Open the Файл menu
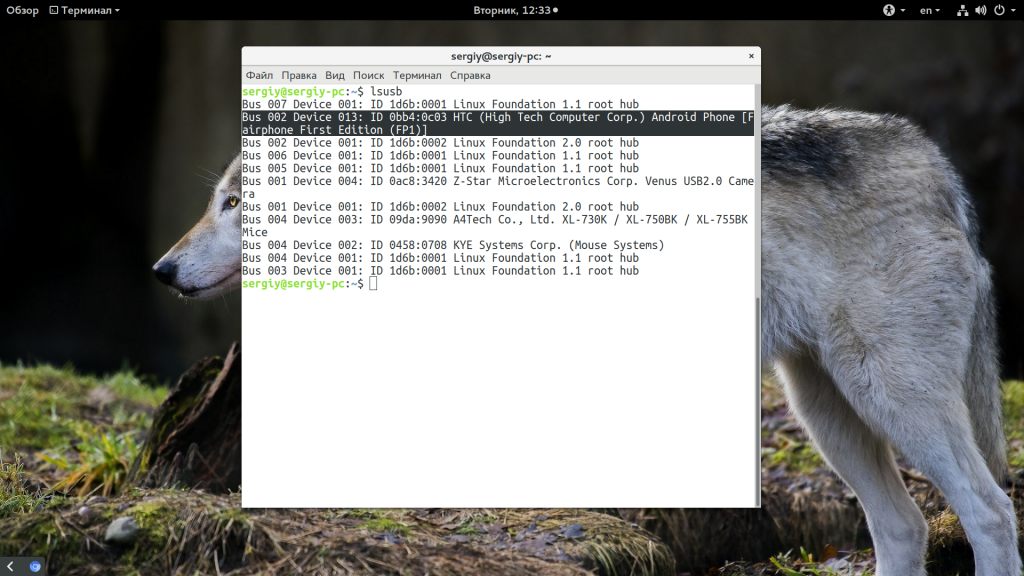 pyautogui.click(x=259, y=75)
